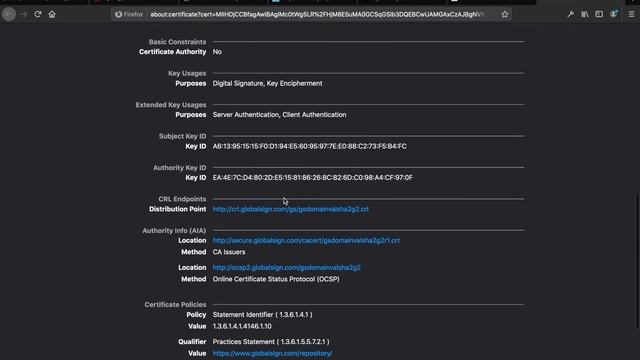
Task: Click 'Statement Identifier ( 1.3.6.1.4.1 )' text
Action: pyautogui.click(x=262, y=315)
